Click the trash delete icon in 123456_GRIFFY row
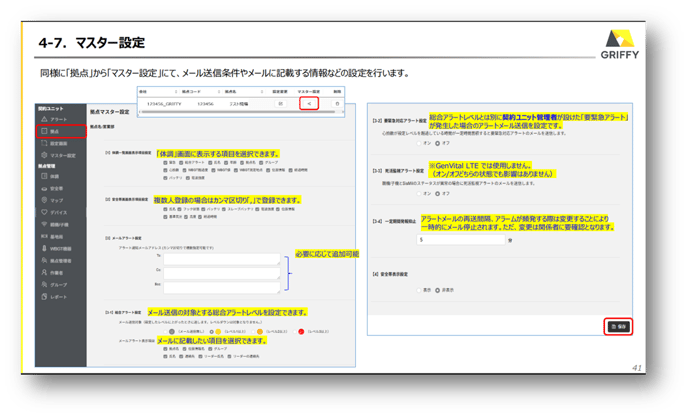The image size is (688, 417). coord(337,104)
